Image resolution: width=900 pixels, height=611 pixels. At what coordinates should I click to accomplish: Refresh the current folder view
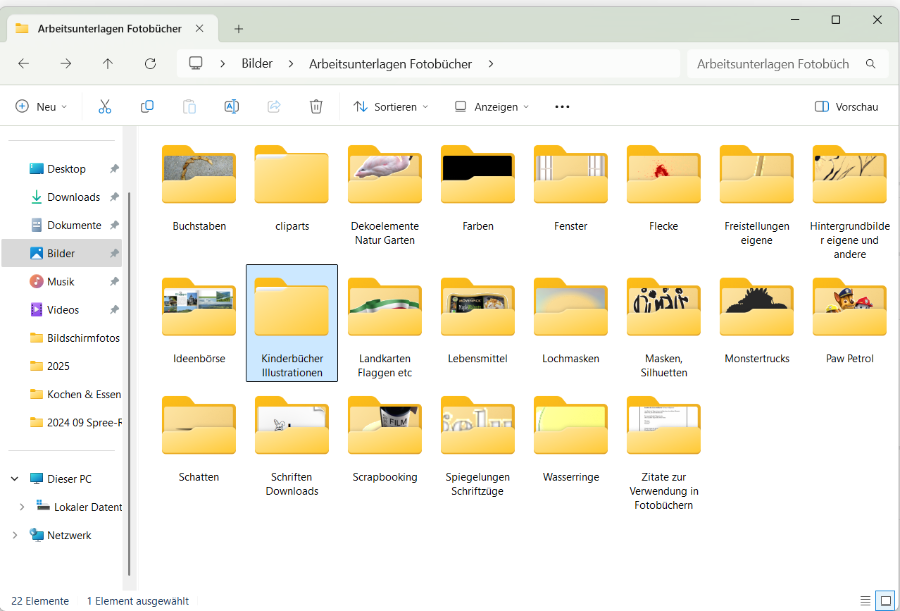pos(150,63)
